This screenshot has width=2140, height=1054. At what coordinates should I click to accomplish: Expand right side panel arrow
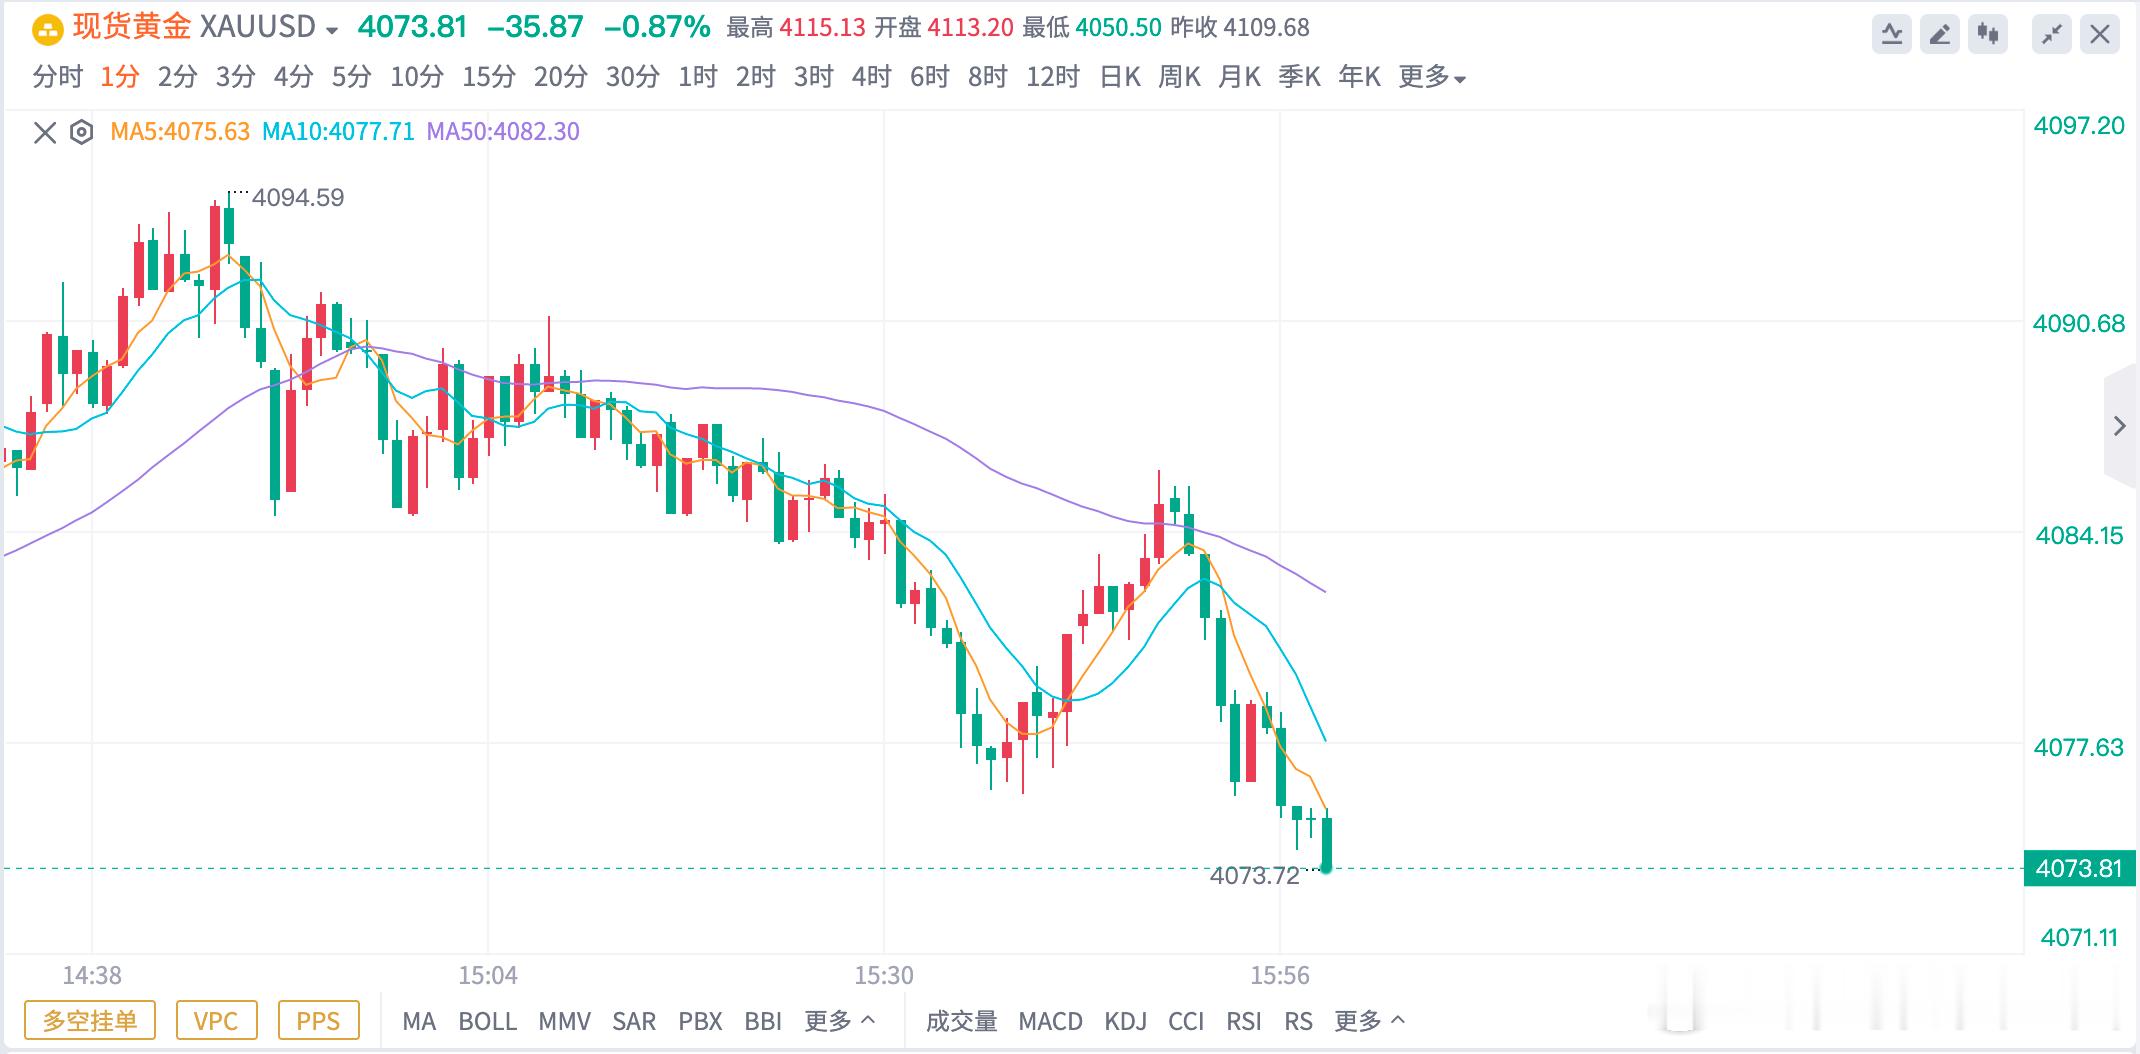(x=2120, y=426)
